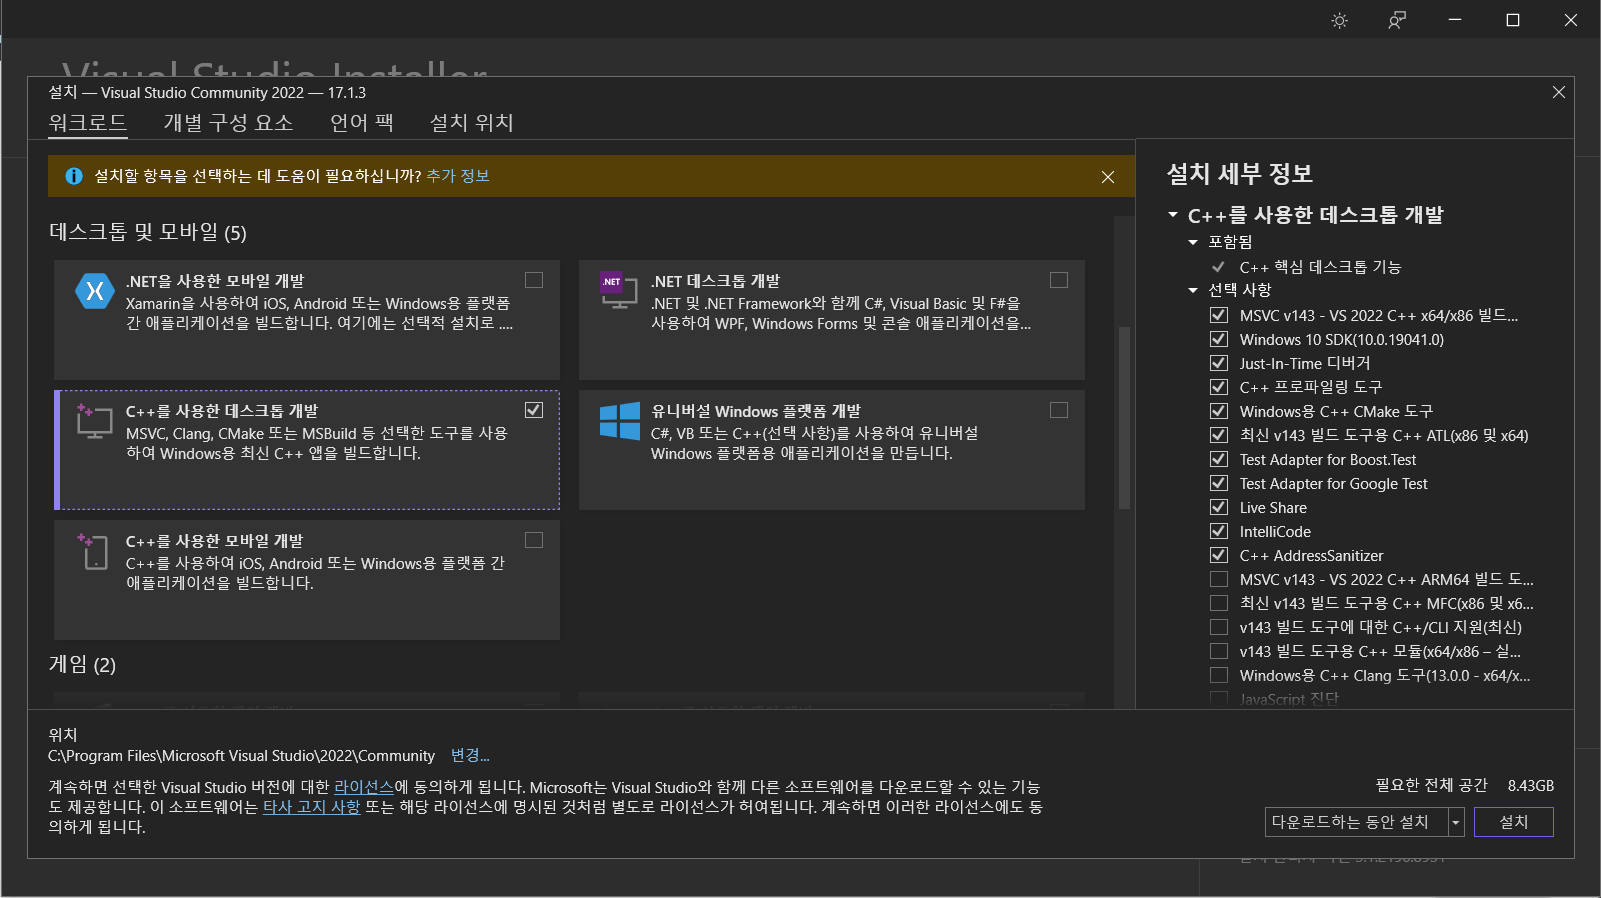The width and height of the screenshot is (1601, 898).
Task: Close the installation dialog with the X
Action: [x=1559, y=92]
